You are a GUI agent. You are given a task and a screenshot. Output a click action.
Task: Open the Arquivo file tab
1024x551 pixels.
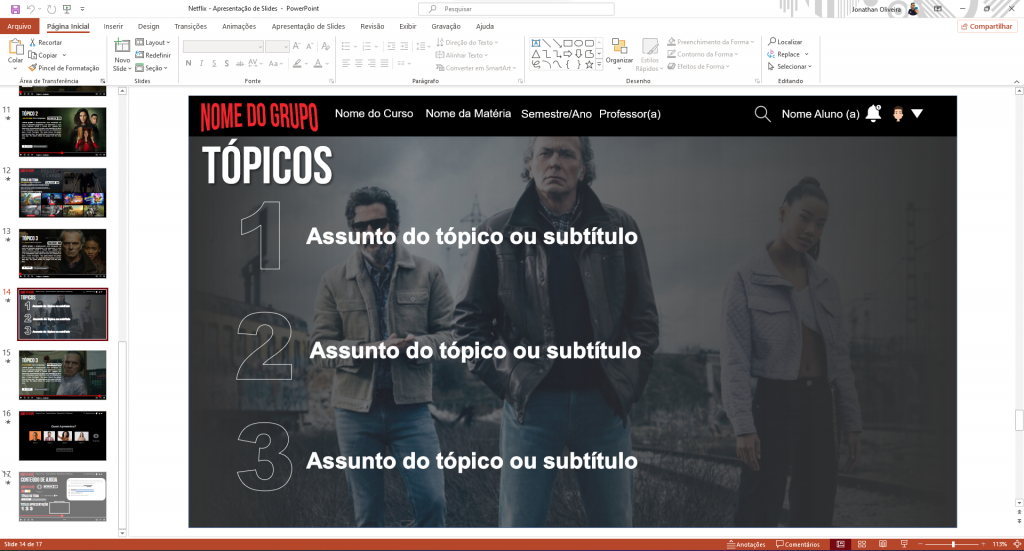click(20, 27)
